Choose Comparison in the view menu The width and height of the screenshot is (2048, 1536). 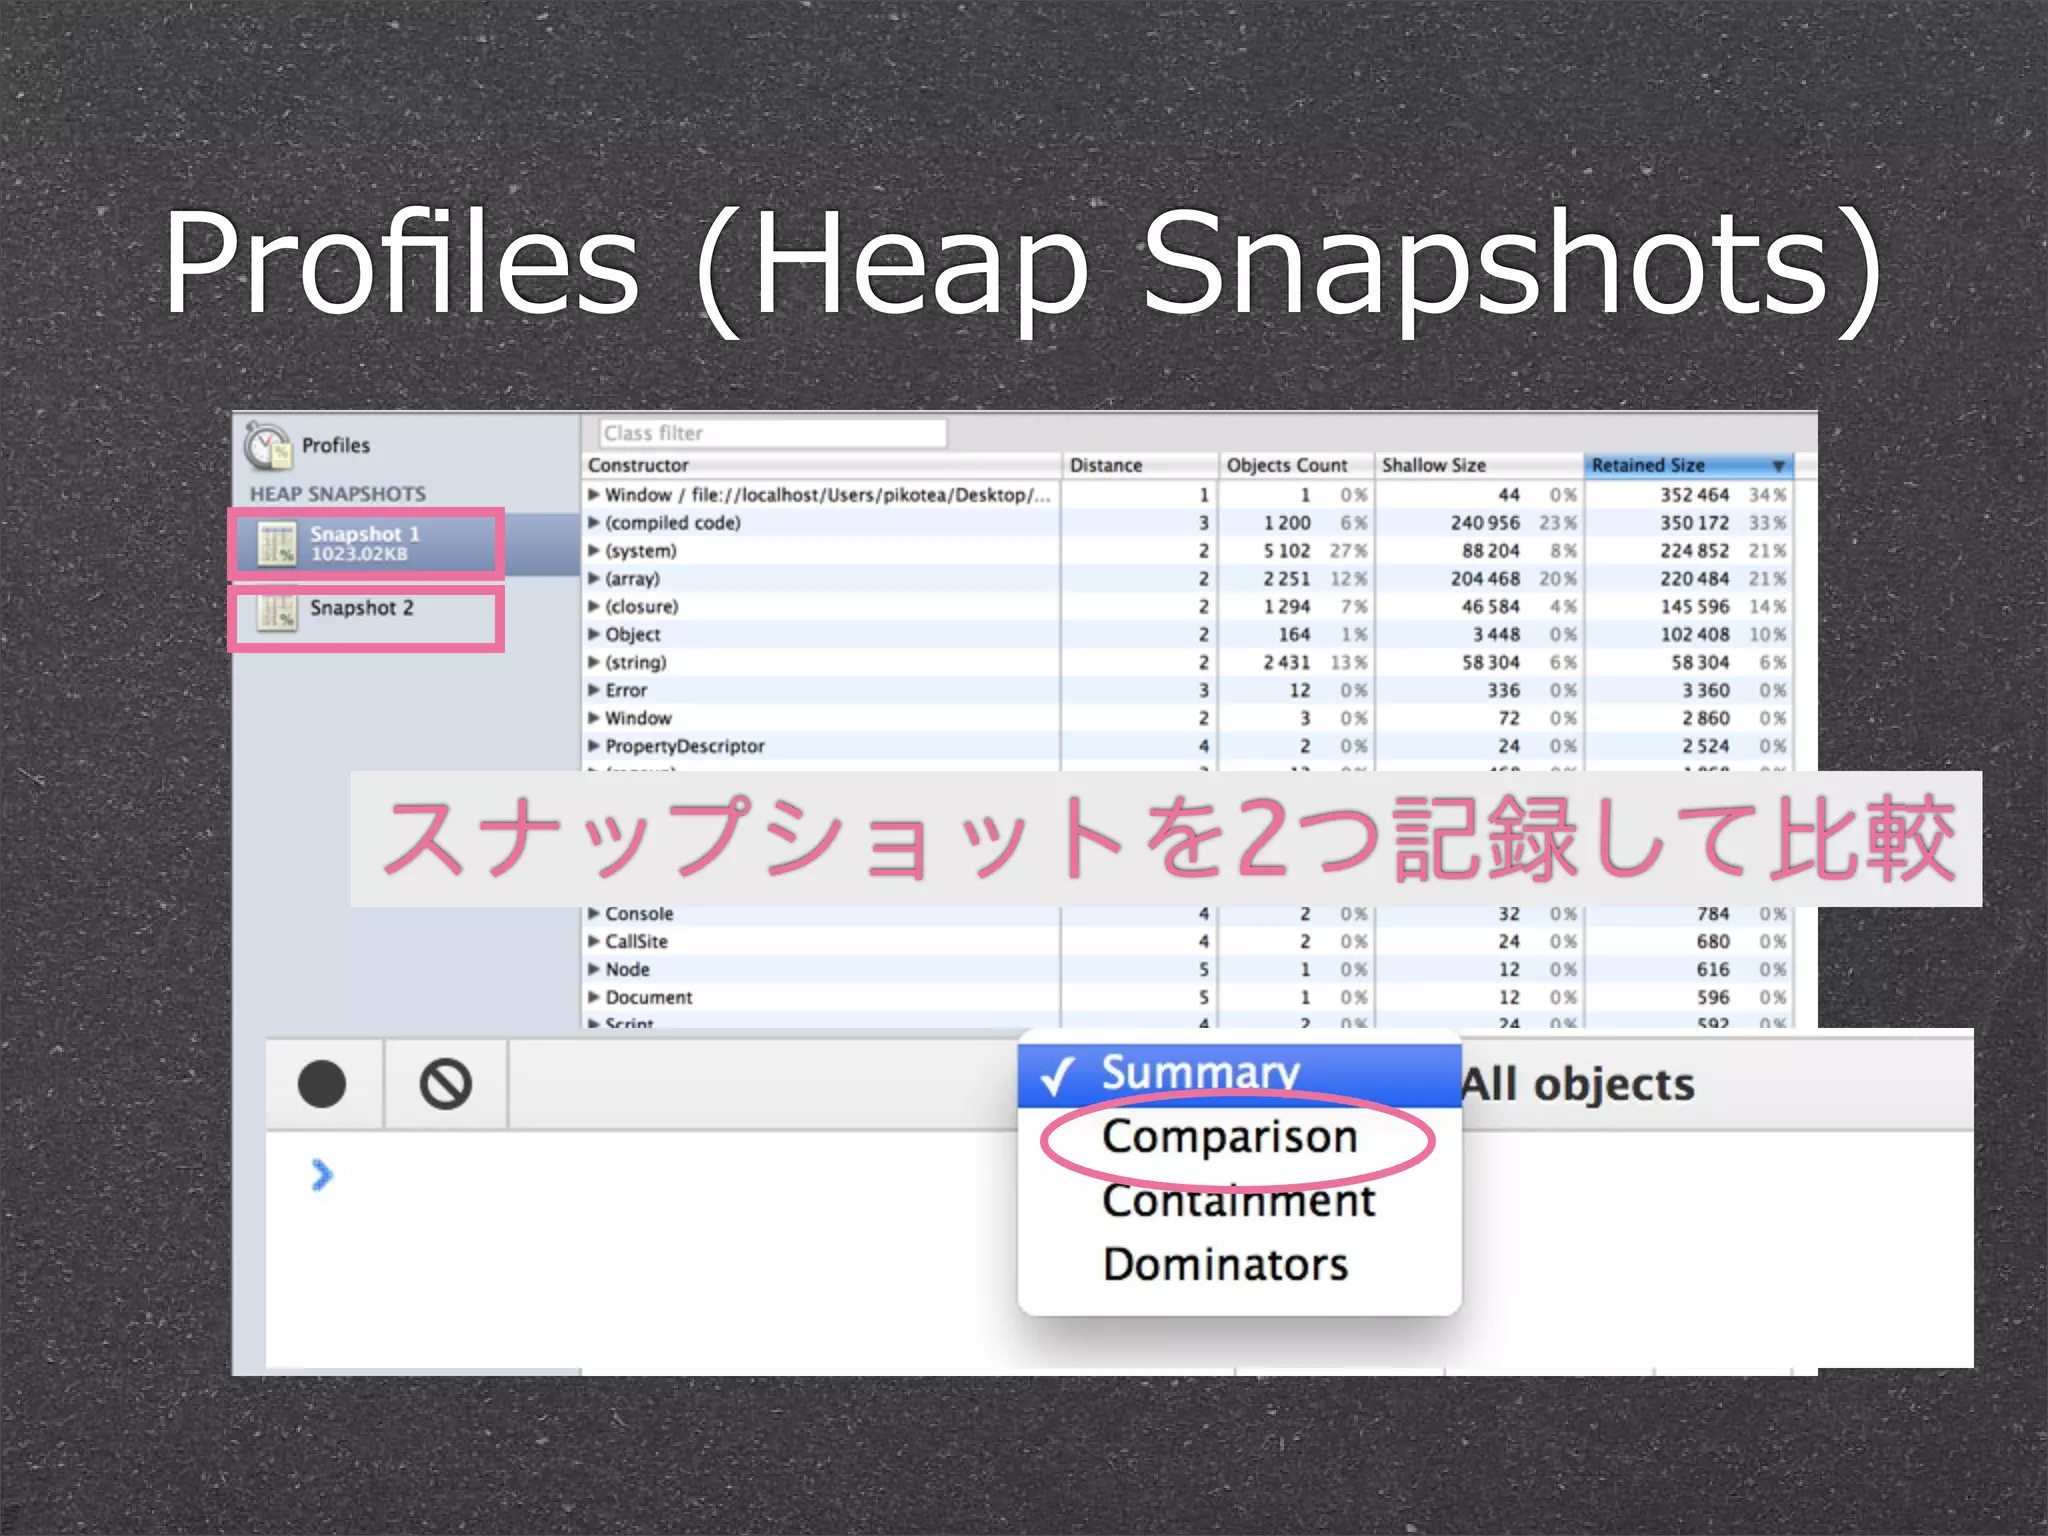tap(1239, 1138)
